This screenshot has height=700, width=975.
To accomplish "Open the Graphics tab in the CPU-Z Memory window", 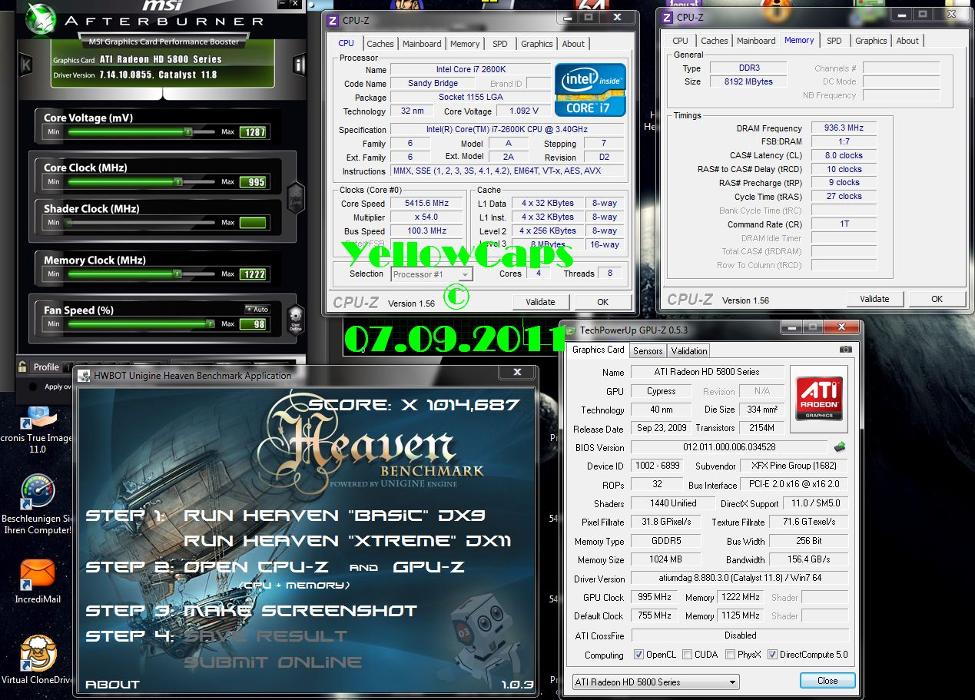I will coord(871,40).
